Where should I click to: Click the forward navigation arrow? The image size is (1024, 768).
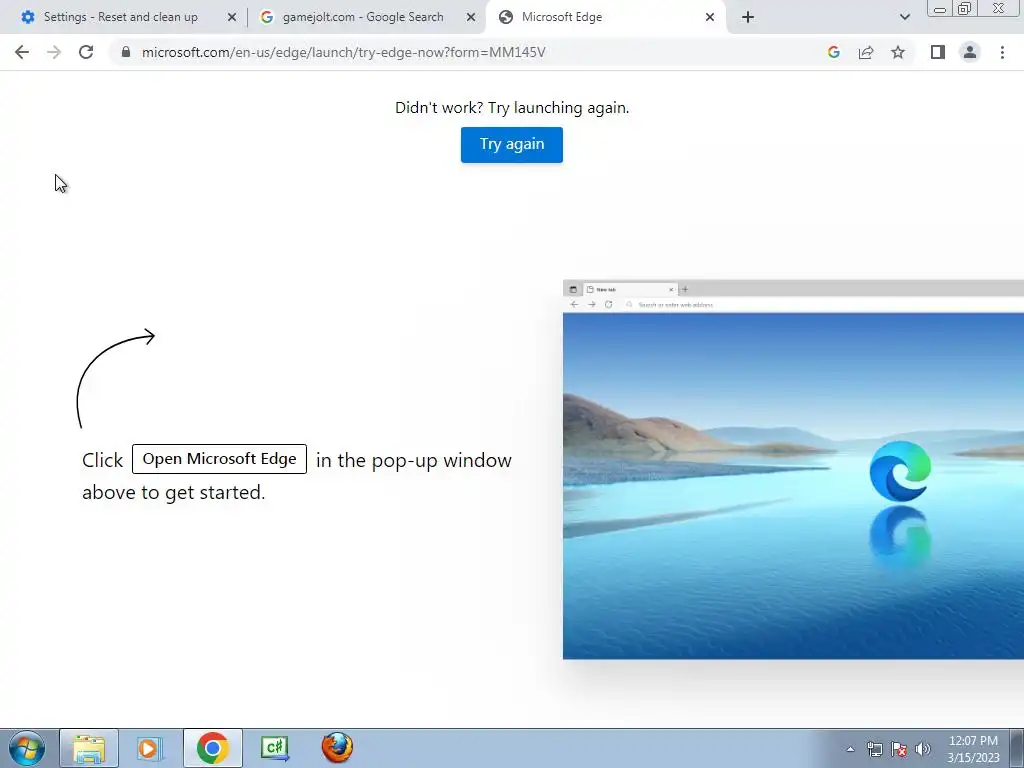(x=54, y=52)
